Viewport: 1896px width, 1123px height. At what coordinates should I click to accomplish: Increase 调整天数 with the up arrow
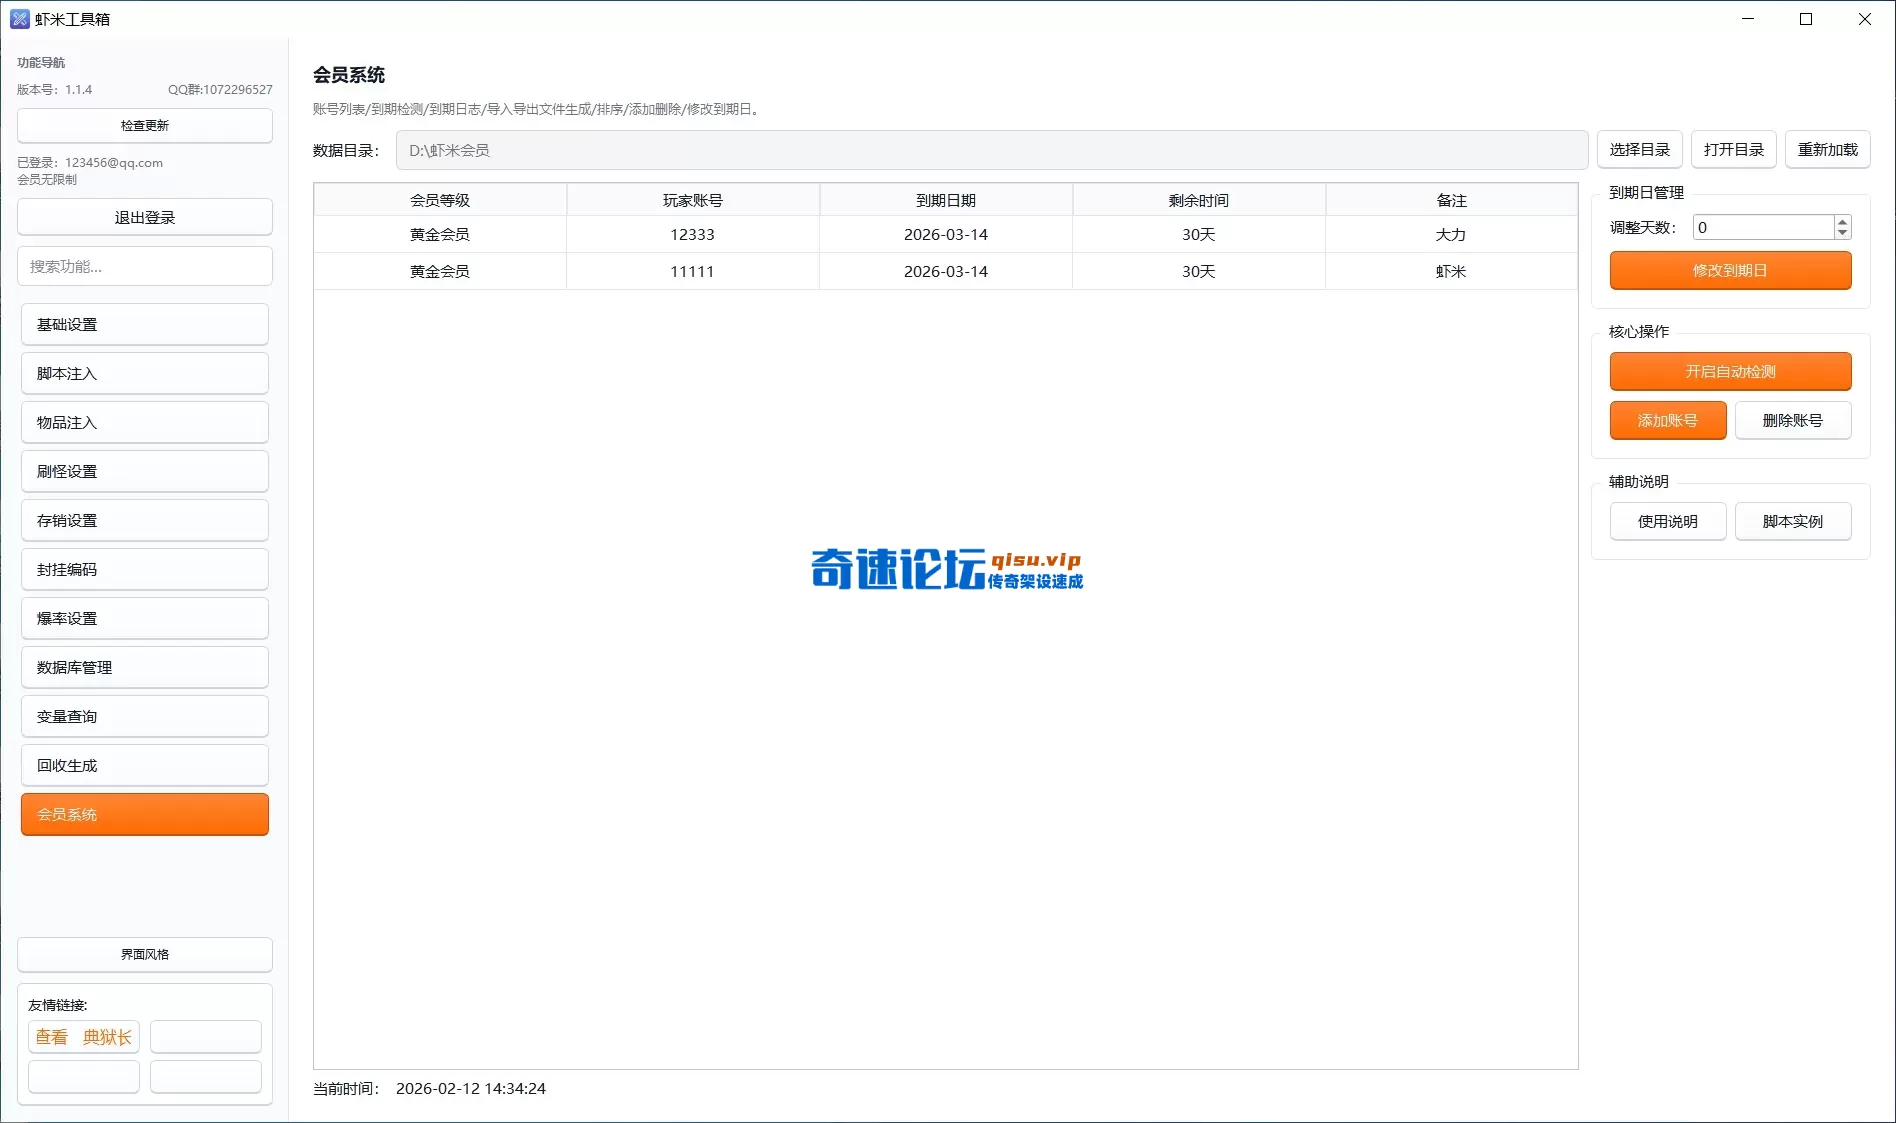(1842, 221)
